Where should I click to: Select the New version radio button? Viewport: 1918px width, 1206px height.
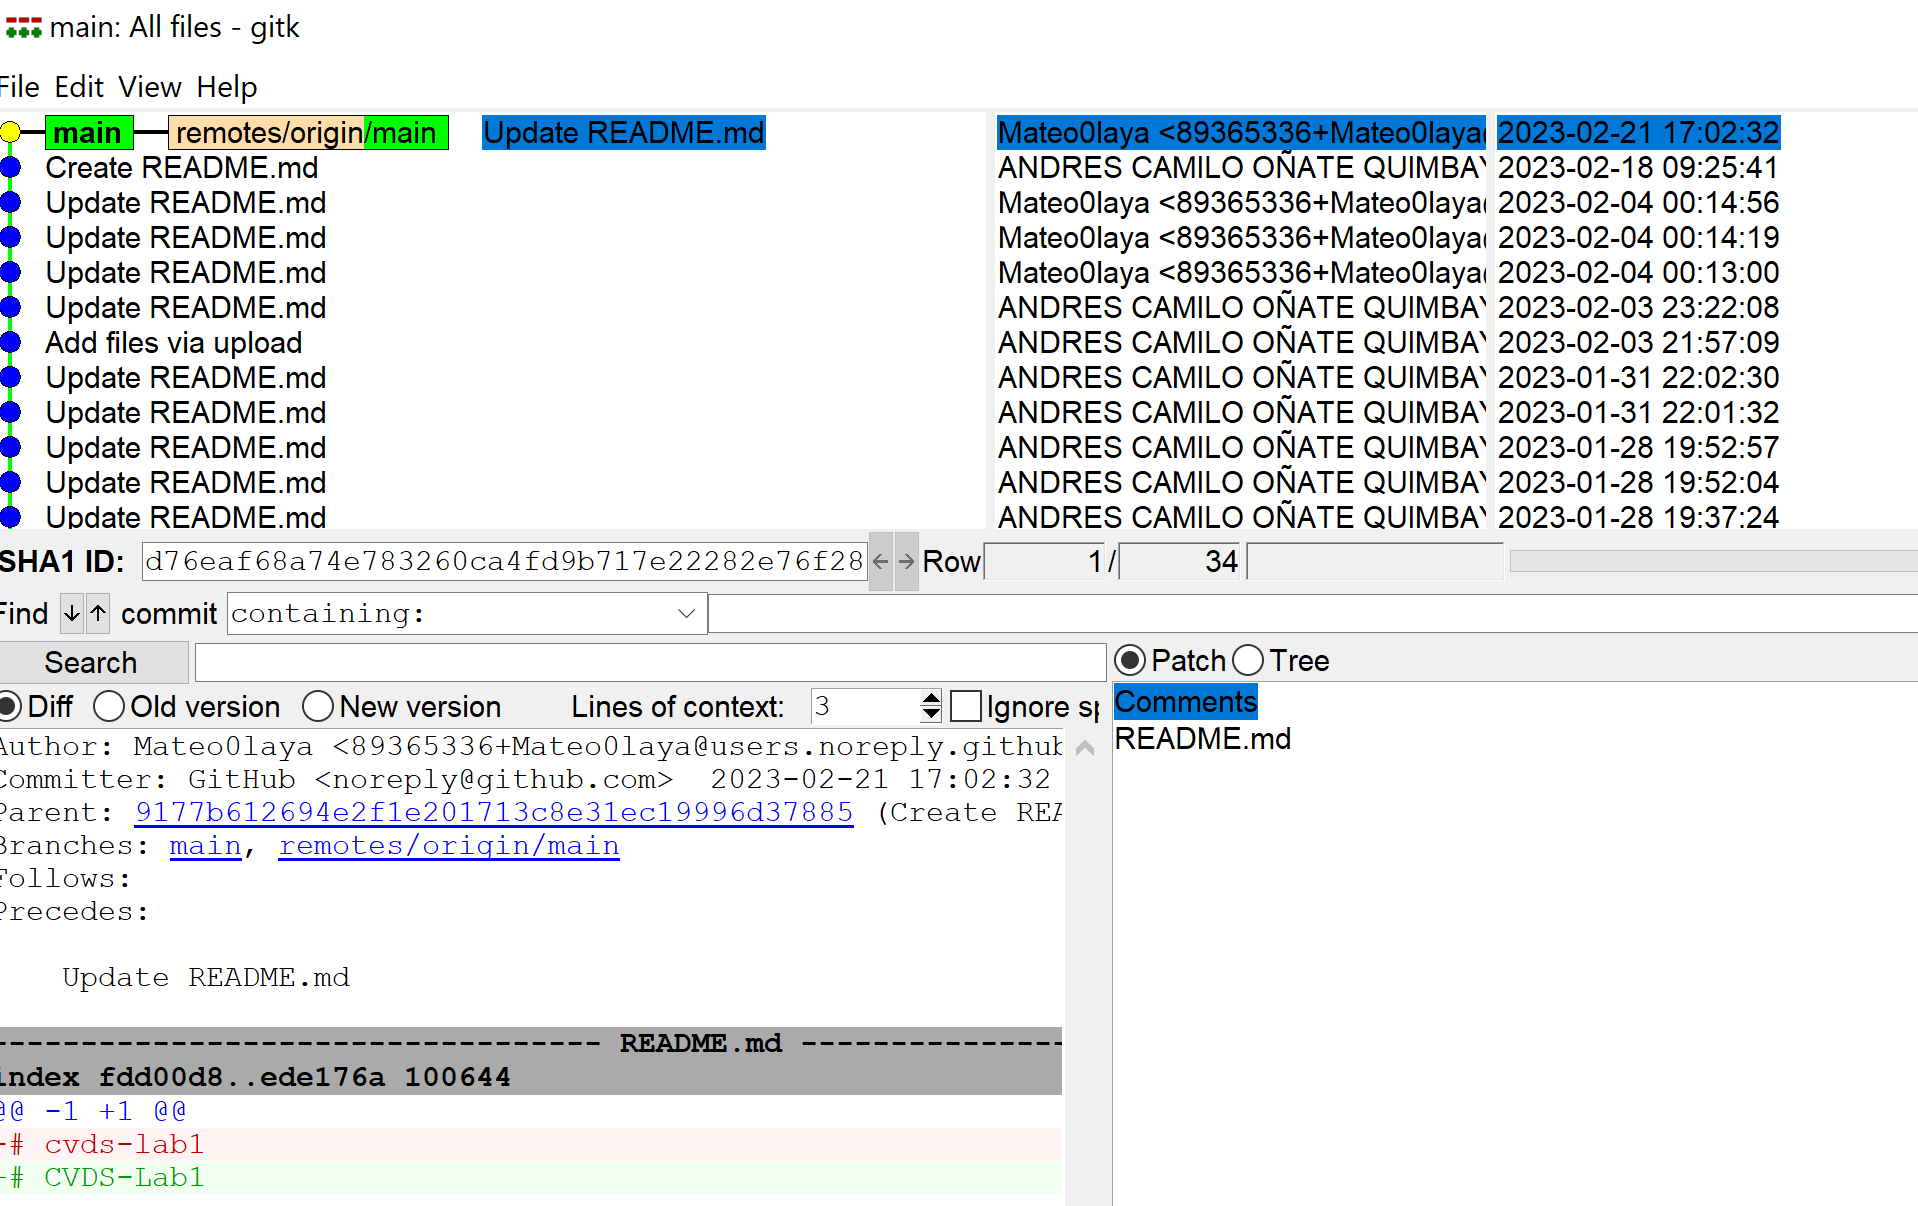(x=318, y=706)
